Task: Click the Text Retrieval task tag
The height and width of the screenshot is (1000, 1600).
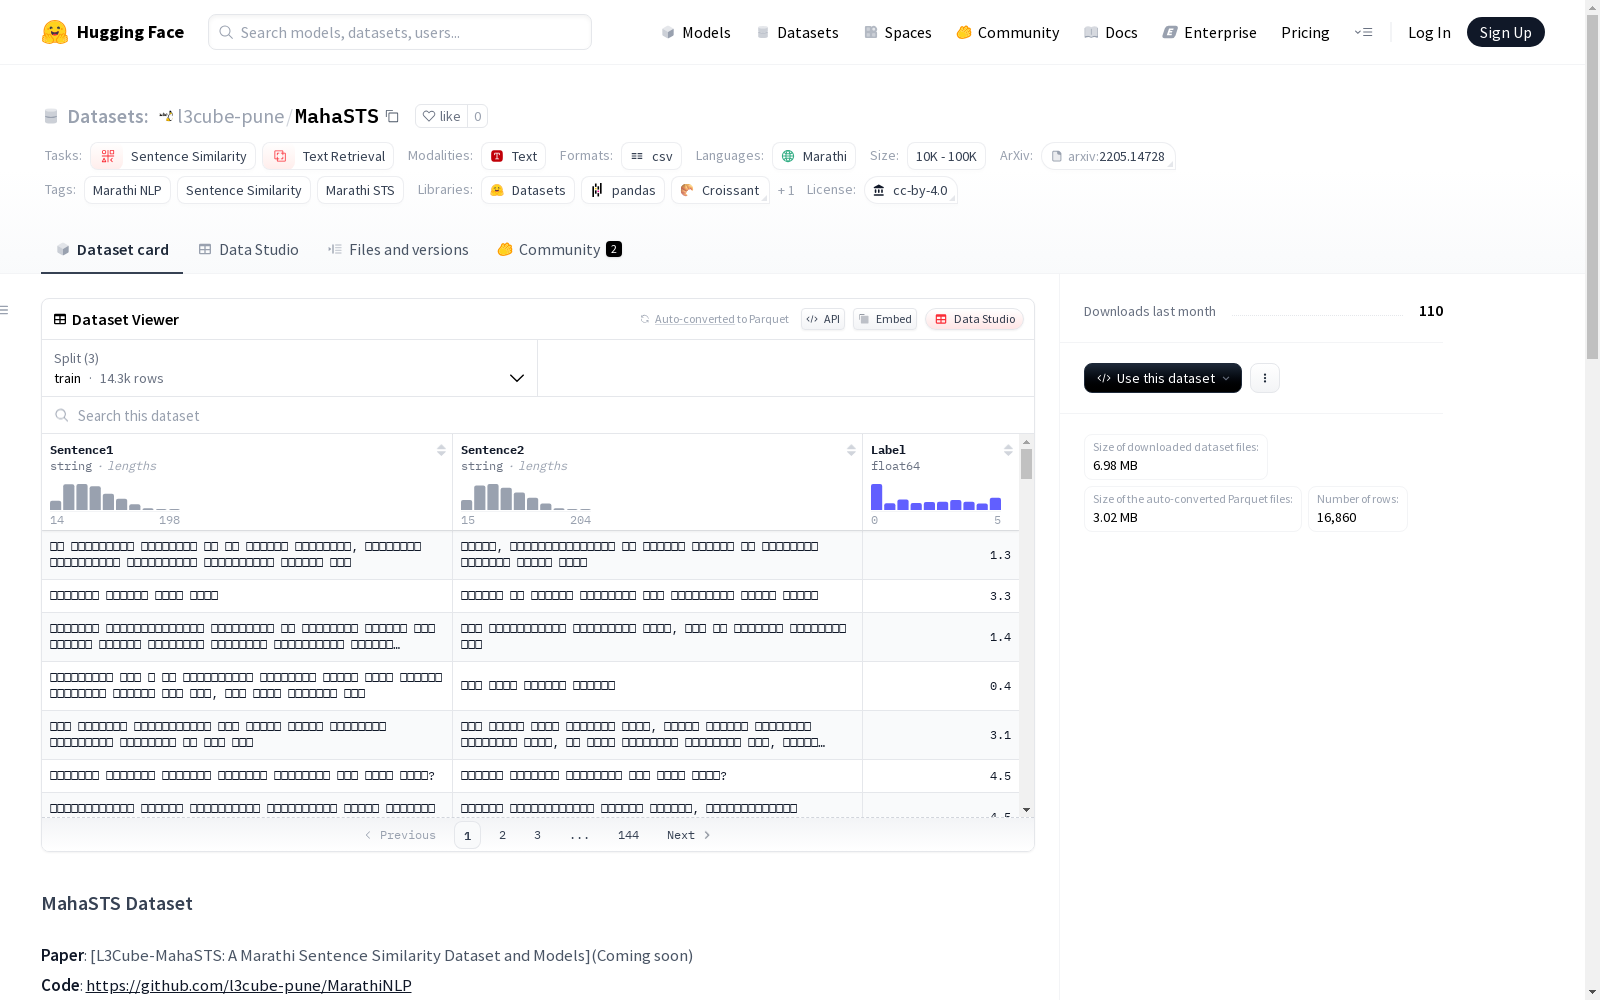Action: pos(328,156)
